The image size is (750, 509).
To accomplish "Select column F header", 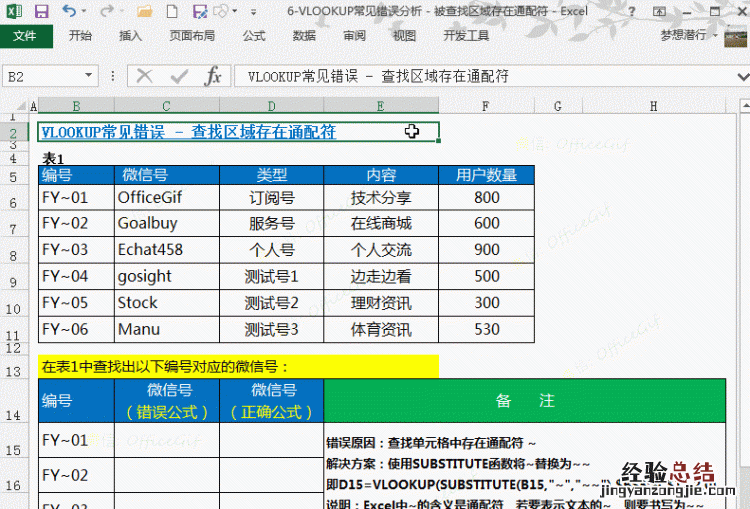I will [485, 106].
